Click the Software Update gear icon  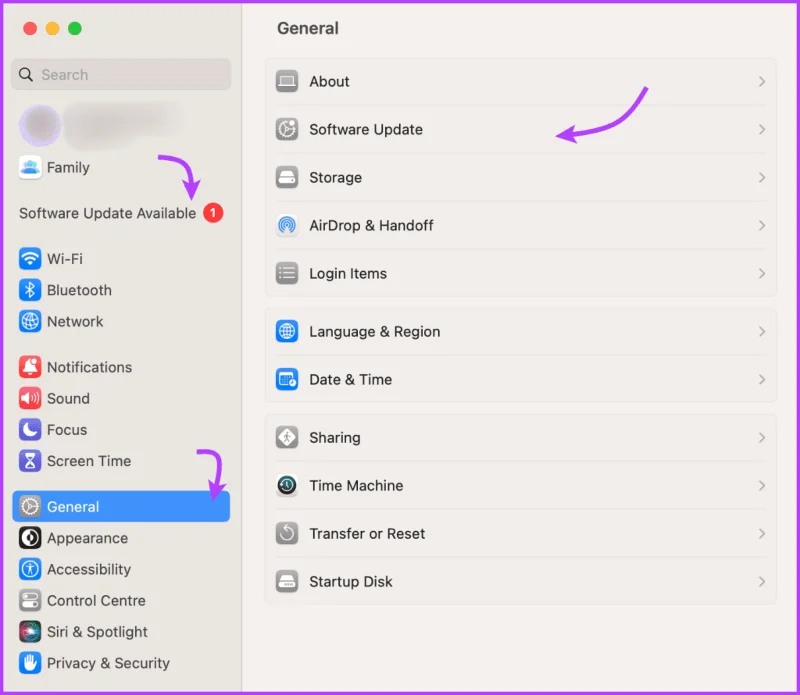pyautogui.click(x=287, y=129)
